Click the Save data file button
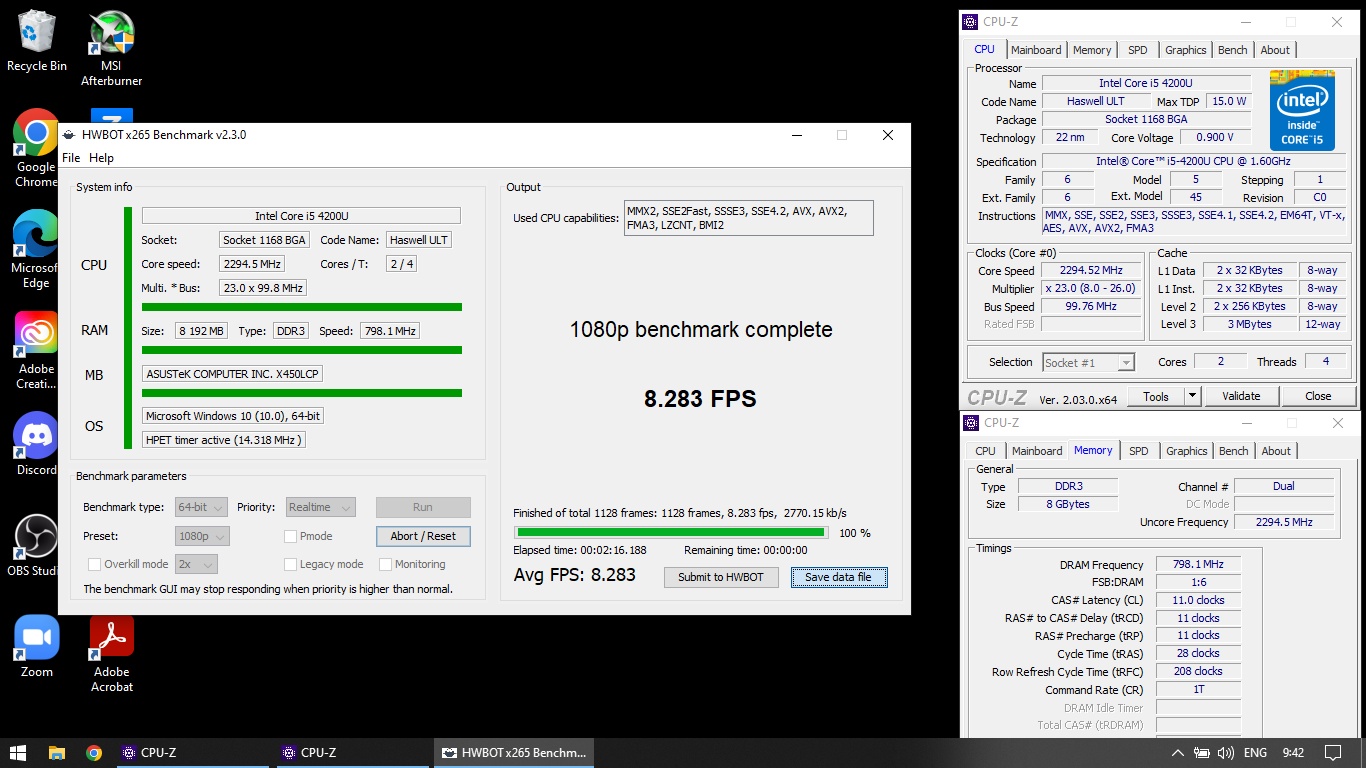Viewport: 1366px width, 768px height. click(838, 577)
